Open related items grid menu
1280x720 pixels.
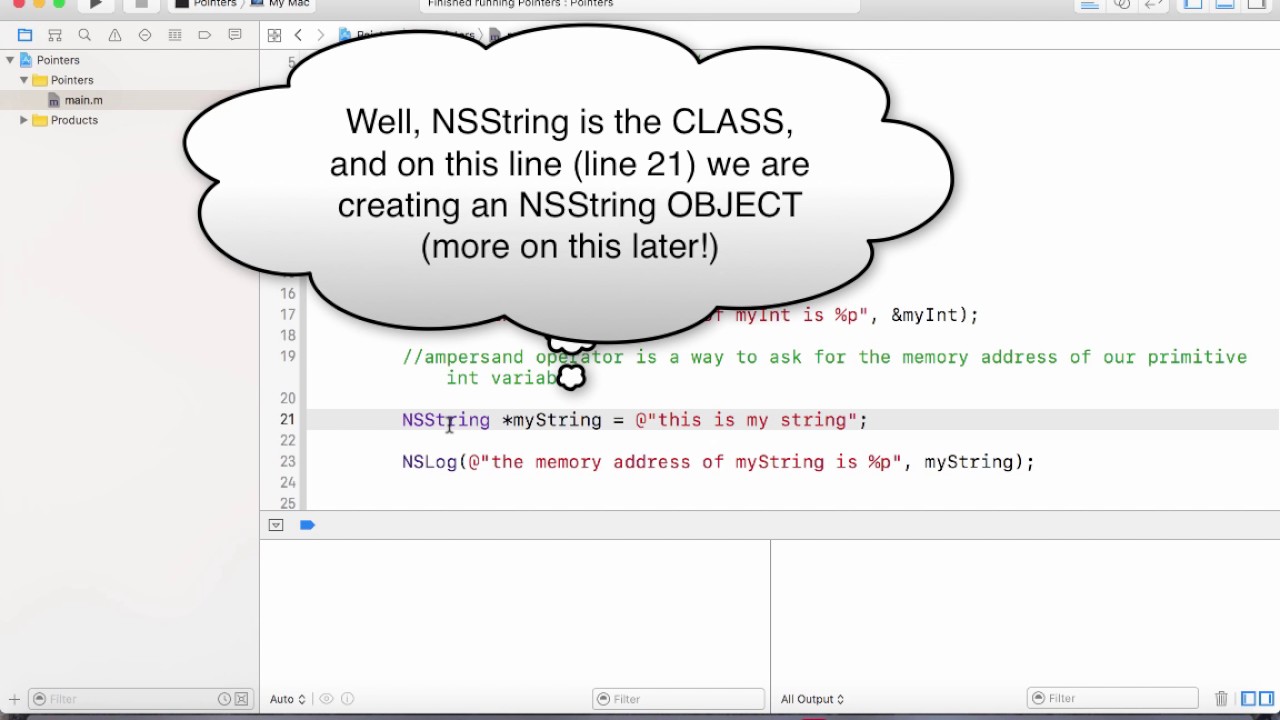274,35
